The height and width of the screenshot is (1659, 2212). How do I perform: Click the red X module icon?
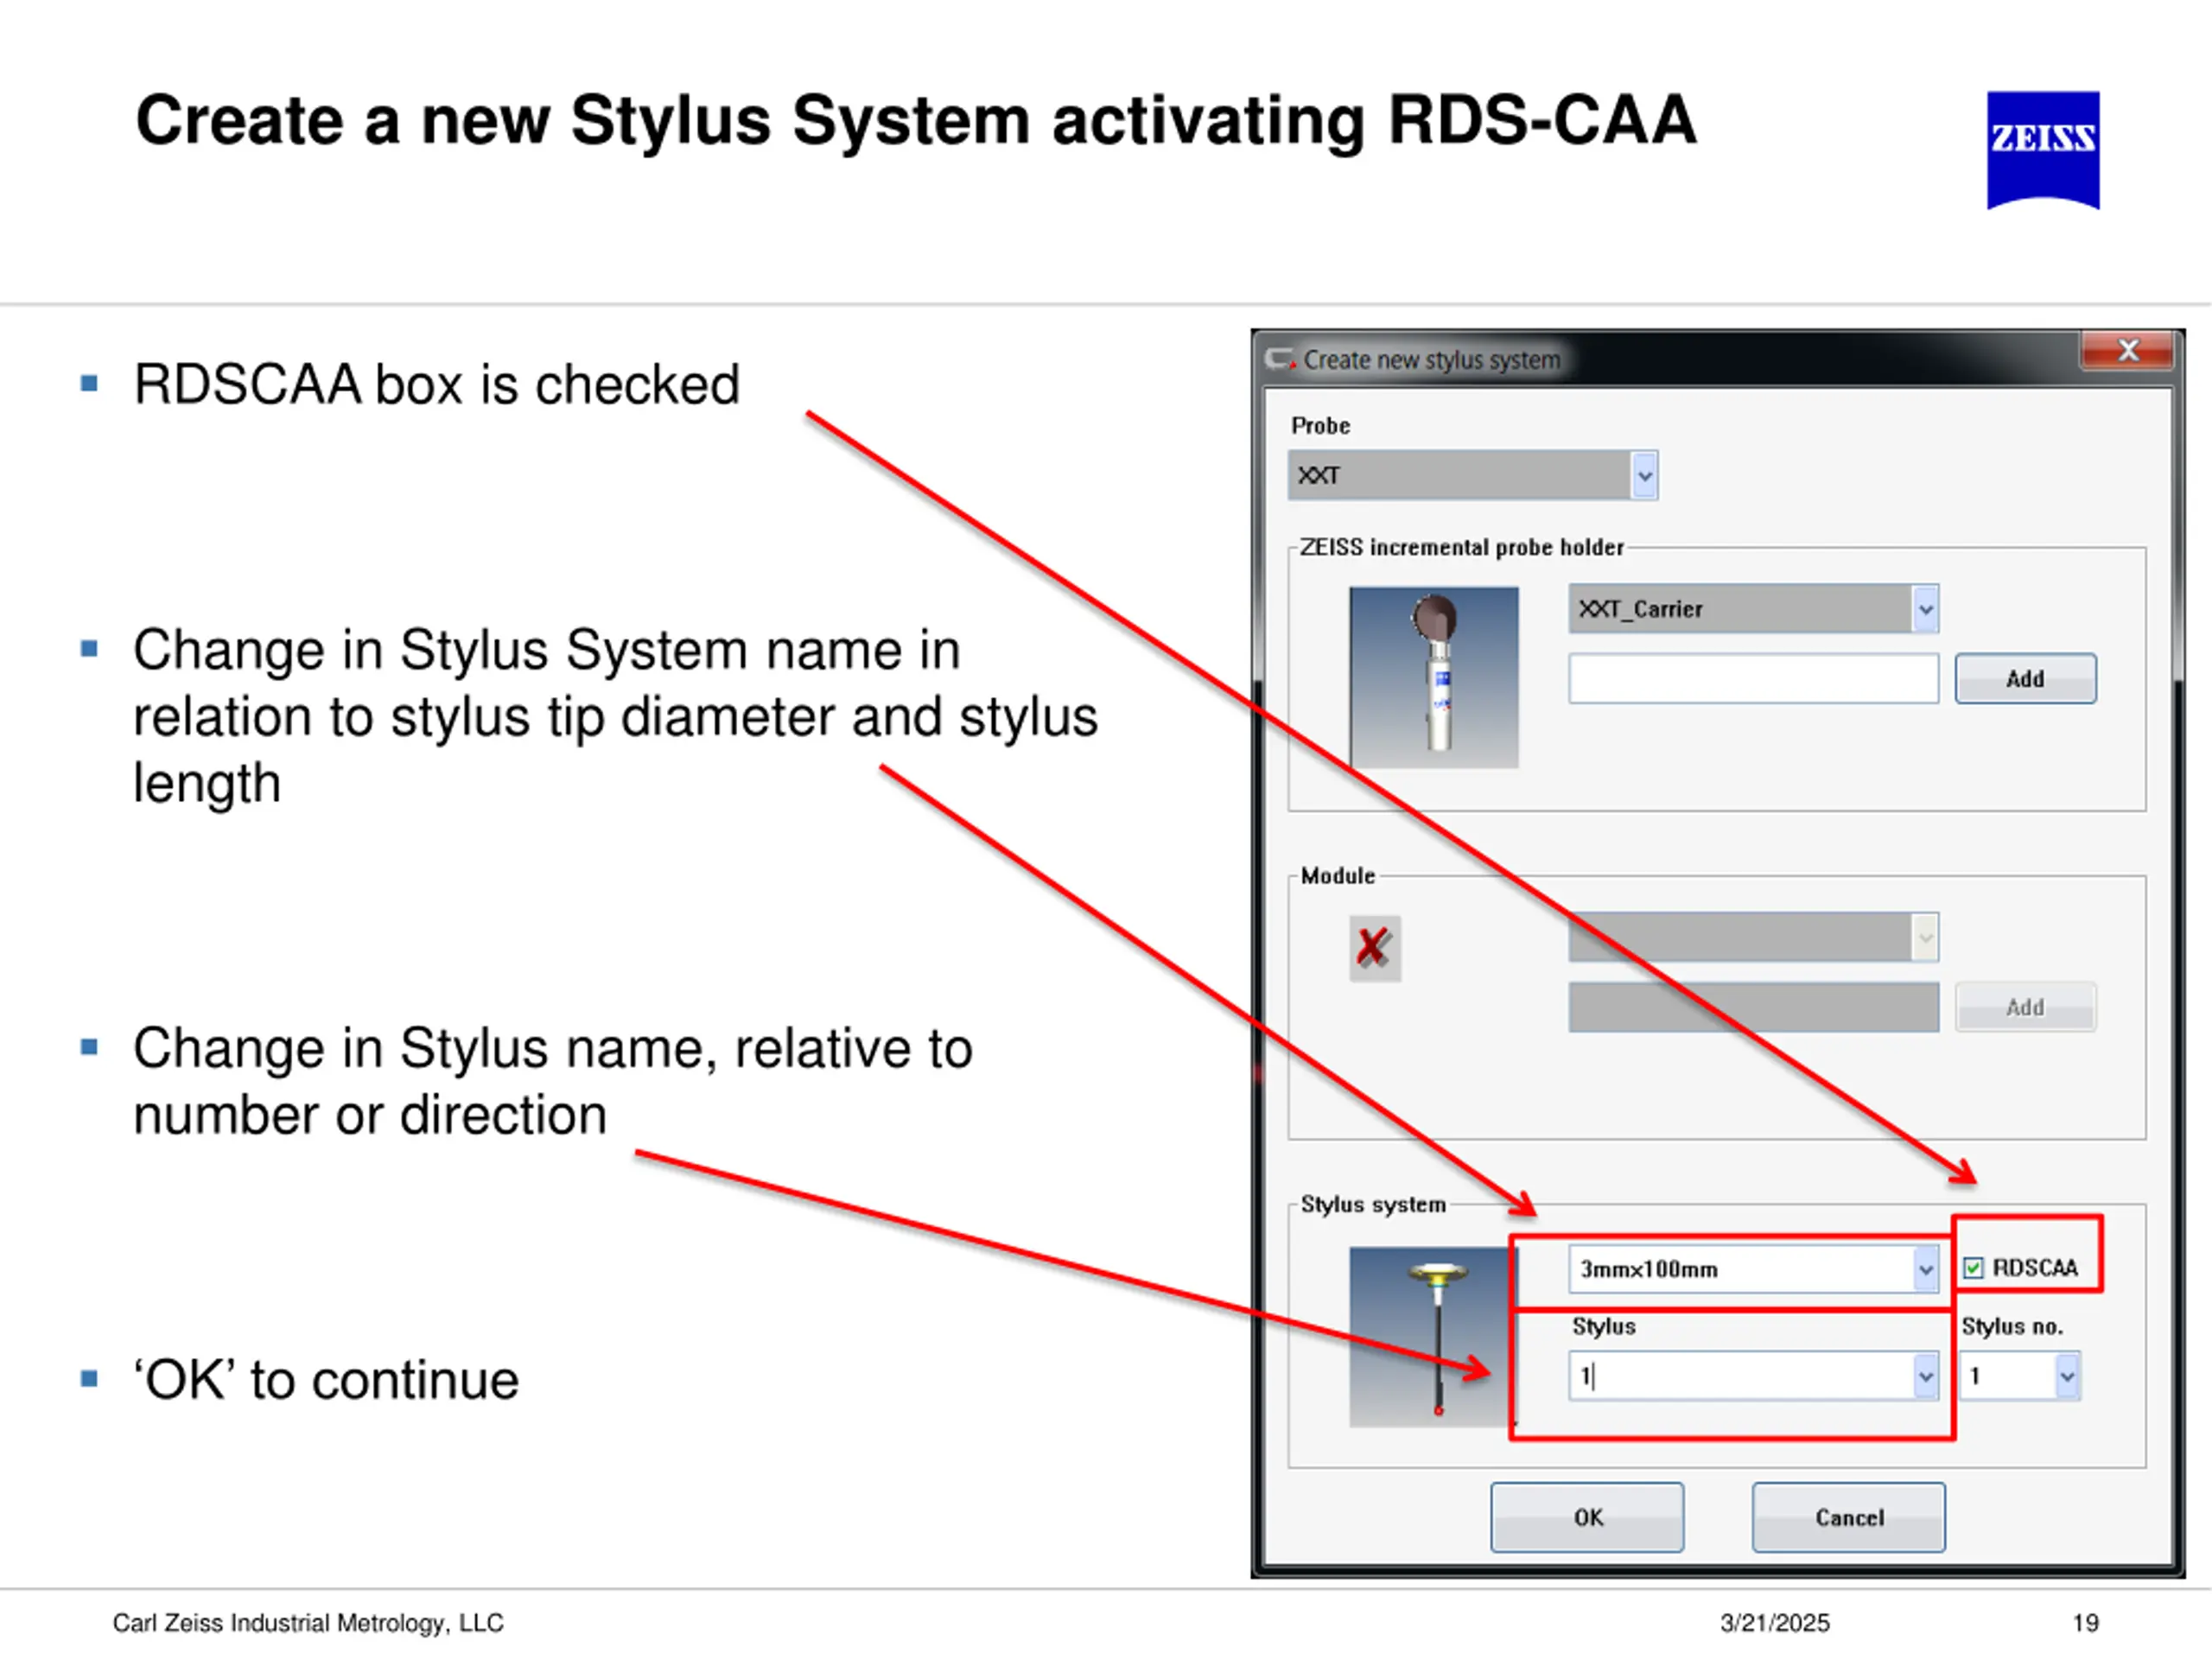click(1374, 947)
